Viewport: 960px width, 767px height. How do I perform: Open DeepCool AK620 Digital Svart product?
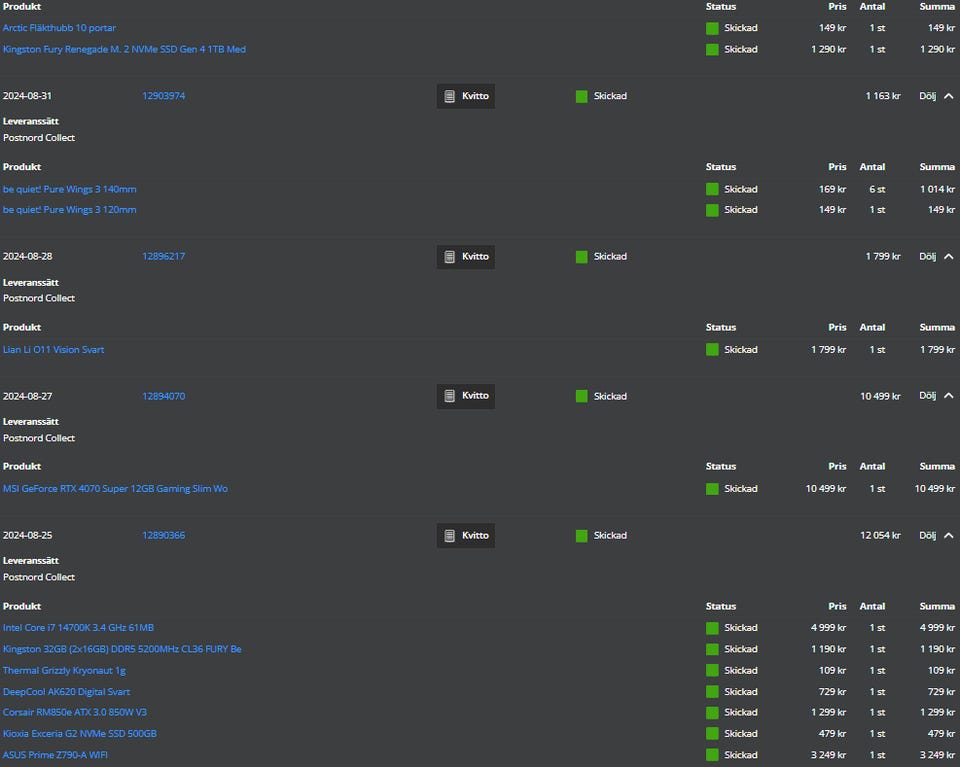66,692
